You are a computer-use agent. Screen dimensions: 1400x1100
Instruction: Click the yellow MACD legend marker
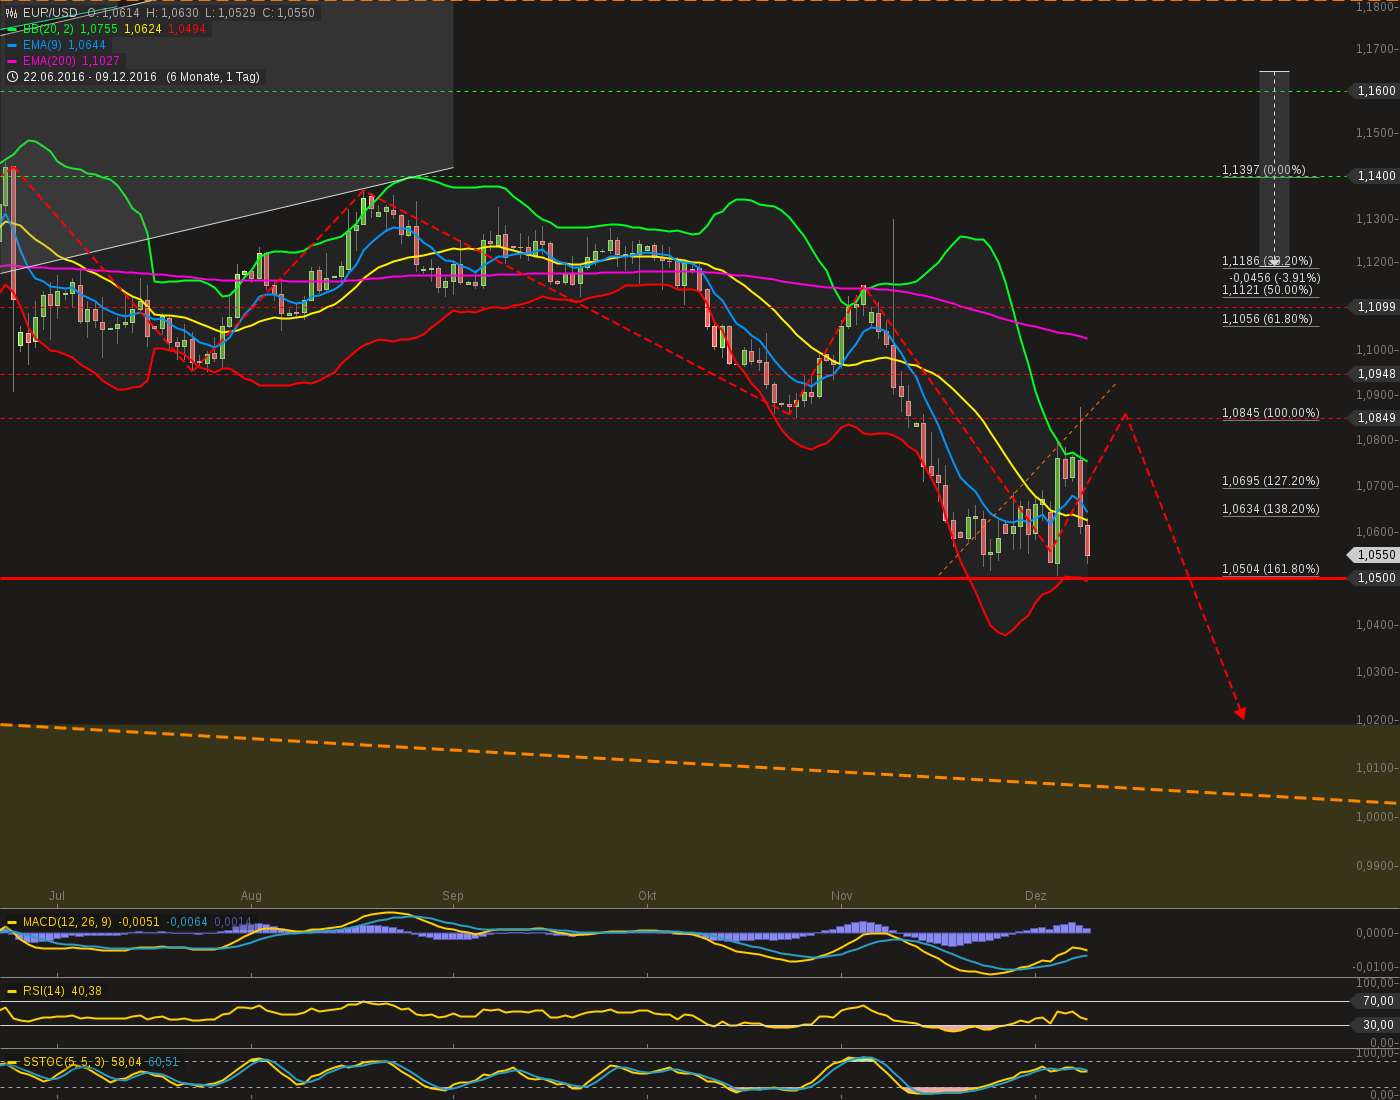click(x=12, y=922)
